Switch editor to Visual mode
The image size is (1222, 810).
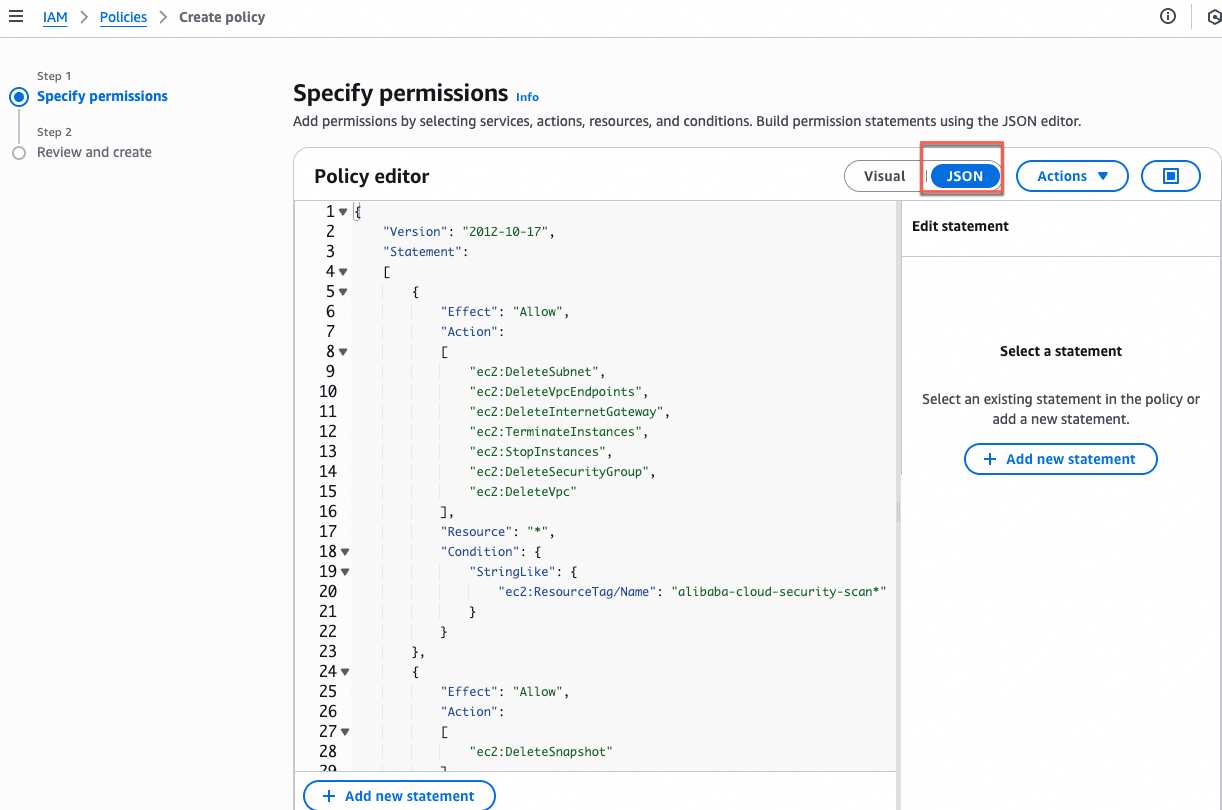(884, 176)
